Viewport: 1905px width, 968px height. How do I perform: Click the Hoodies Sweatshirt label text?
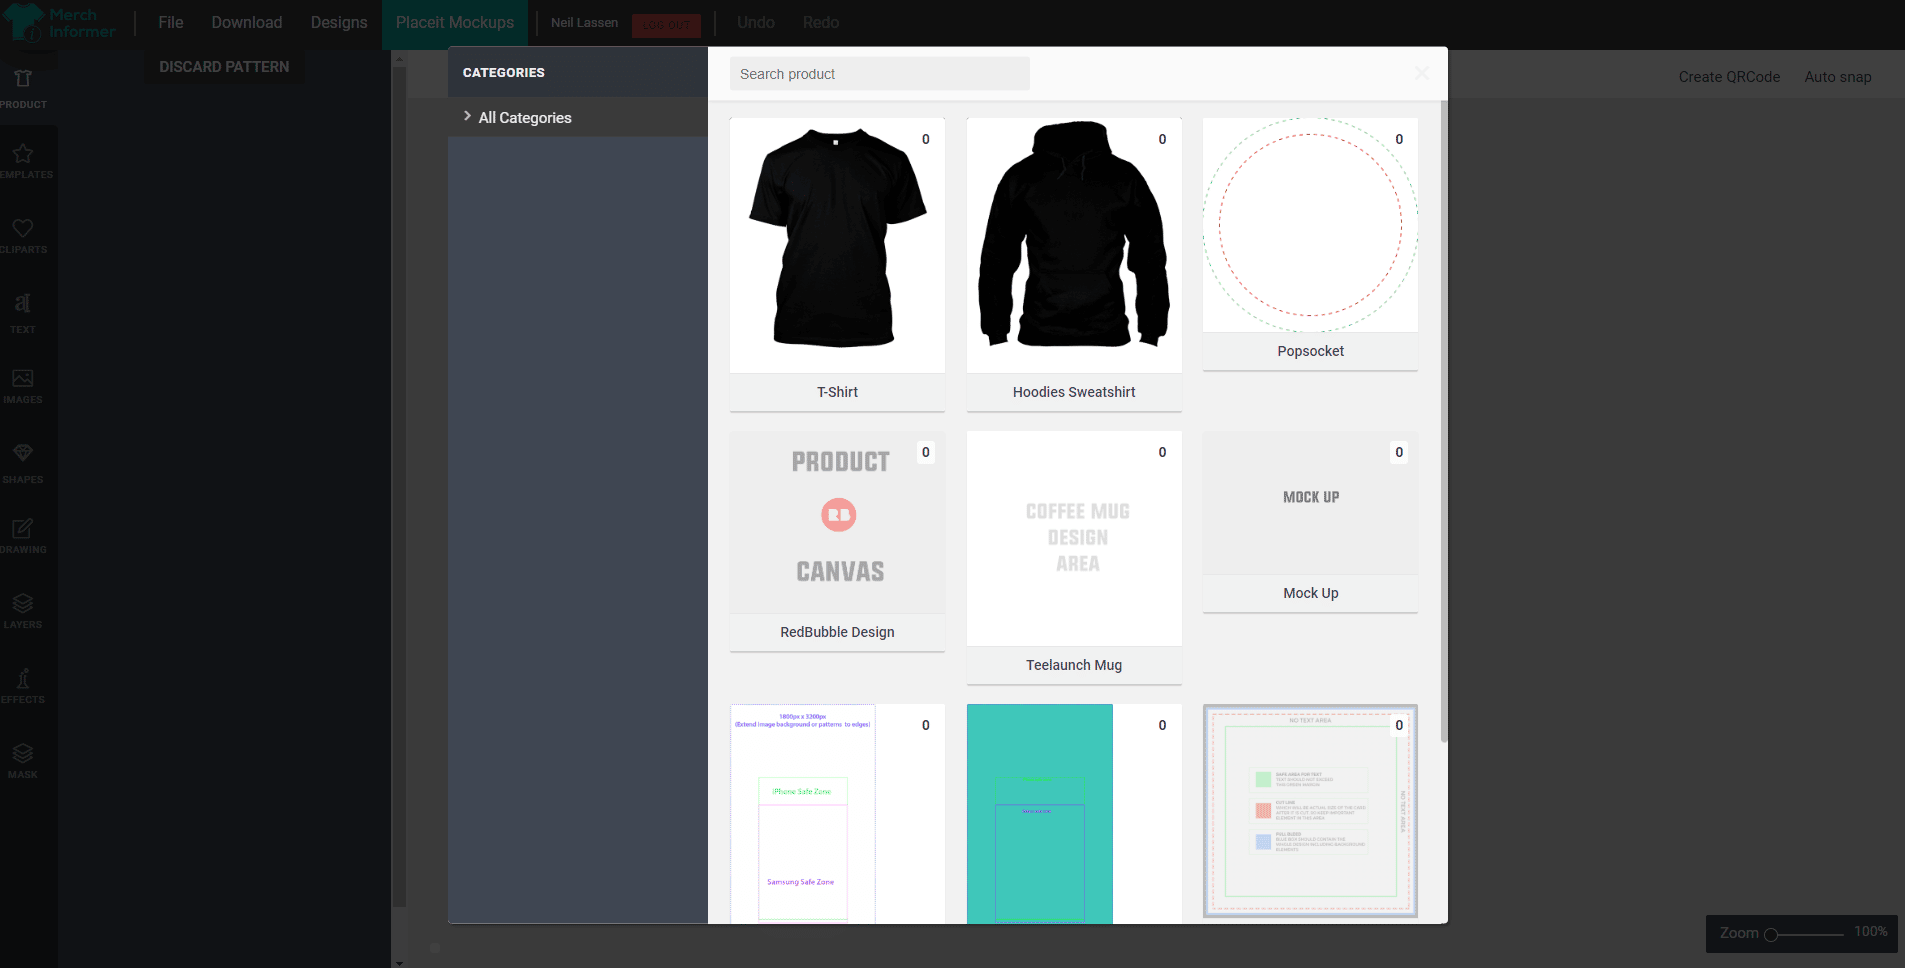click(1074, 392)
